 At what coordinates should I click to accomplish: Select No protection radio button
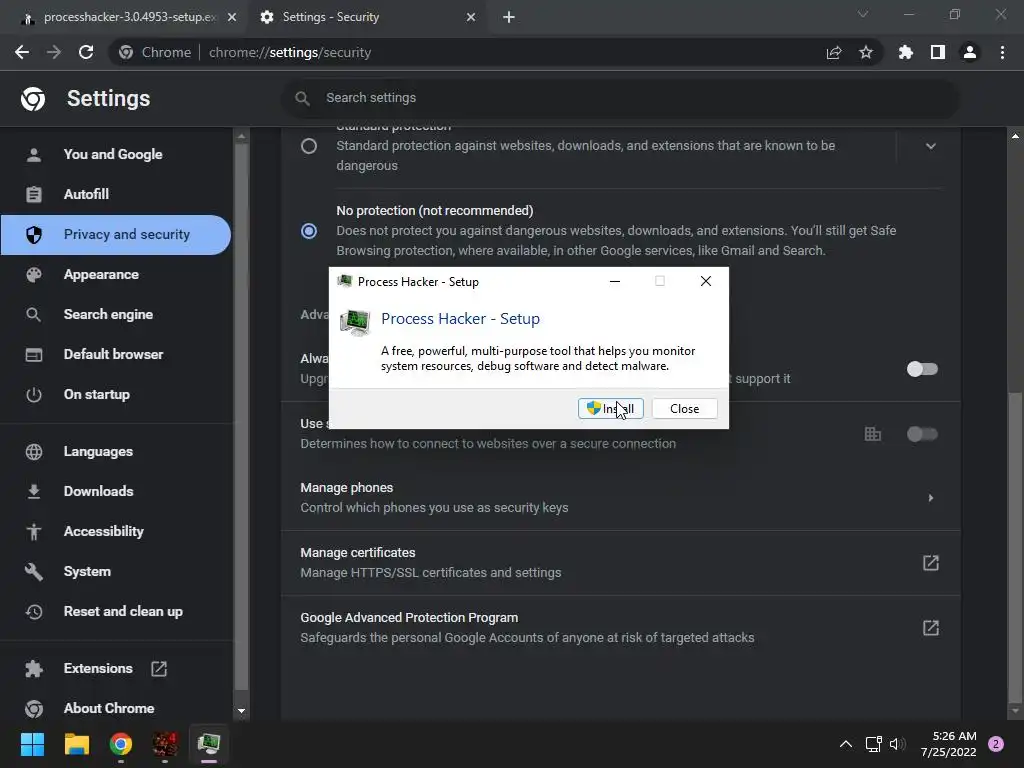click(x=309, y=231)
